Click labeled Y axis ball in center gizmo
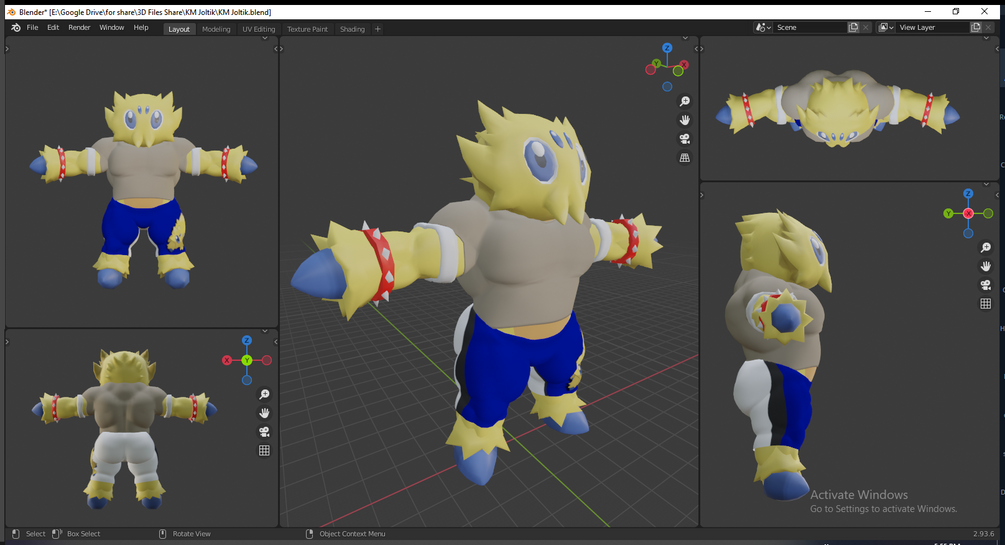1005x545 pixels. point(656,63)
